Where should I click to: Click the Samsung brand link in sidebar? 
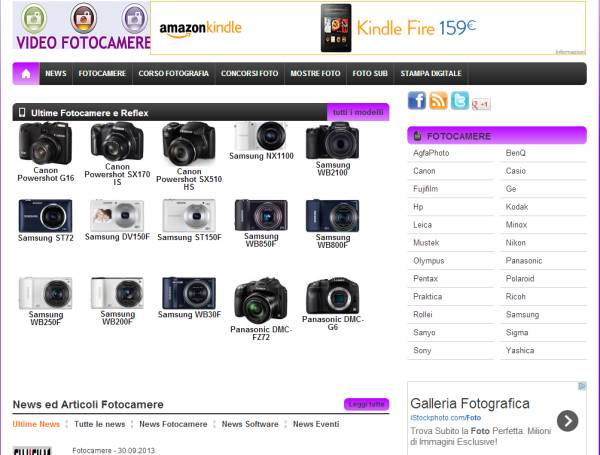click(522, 315)
